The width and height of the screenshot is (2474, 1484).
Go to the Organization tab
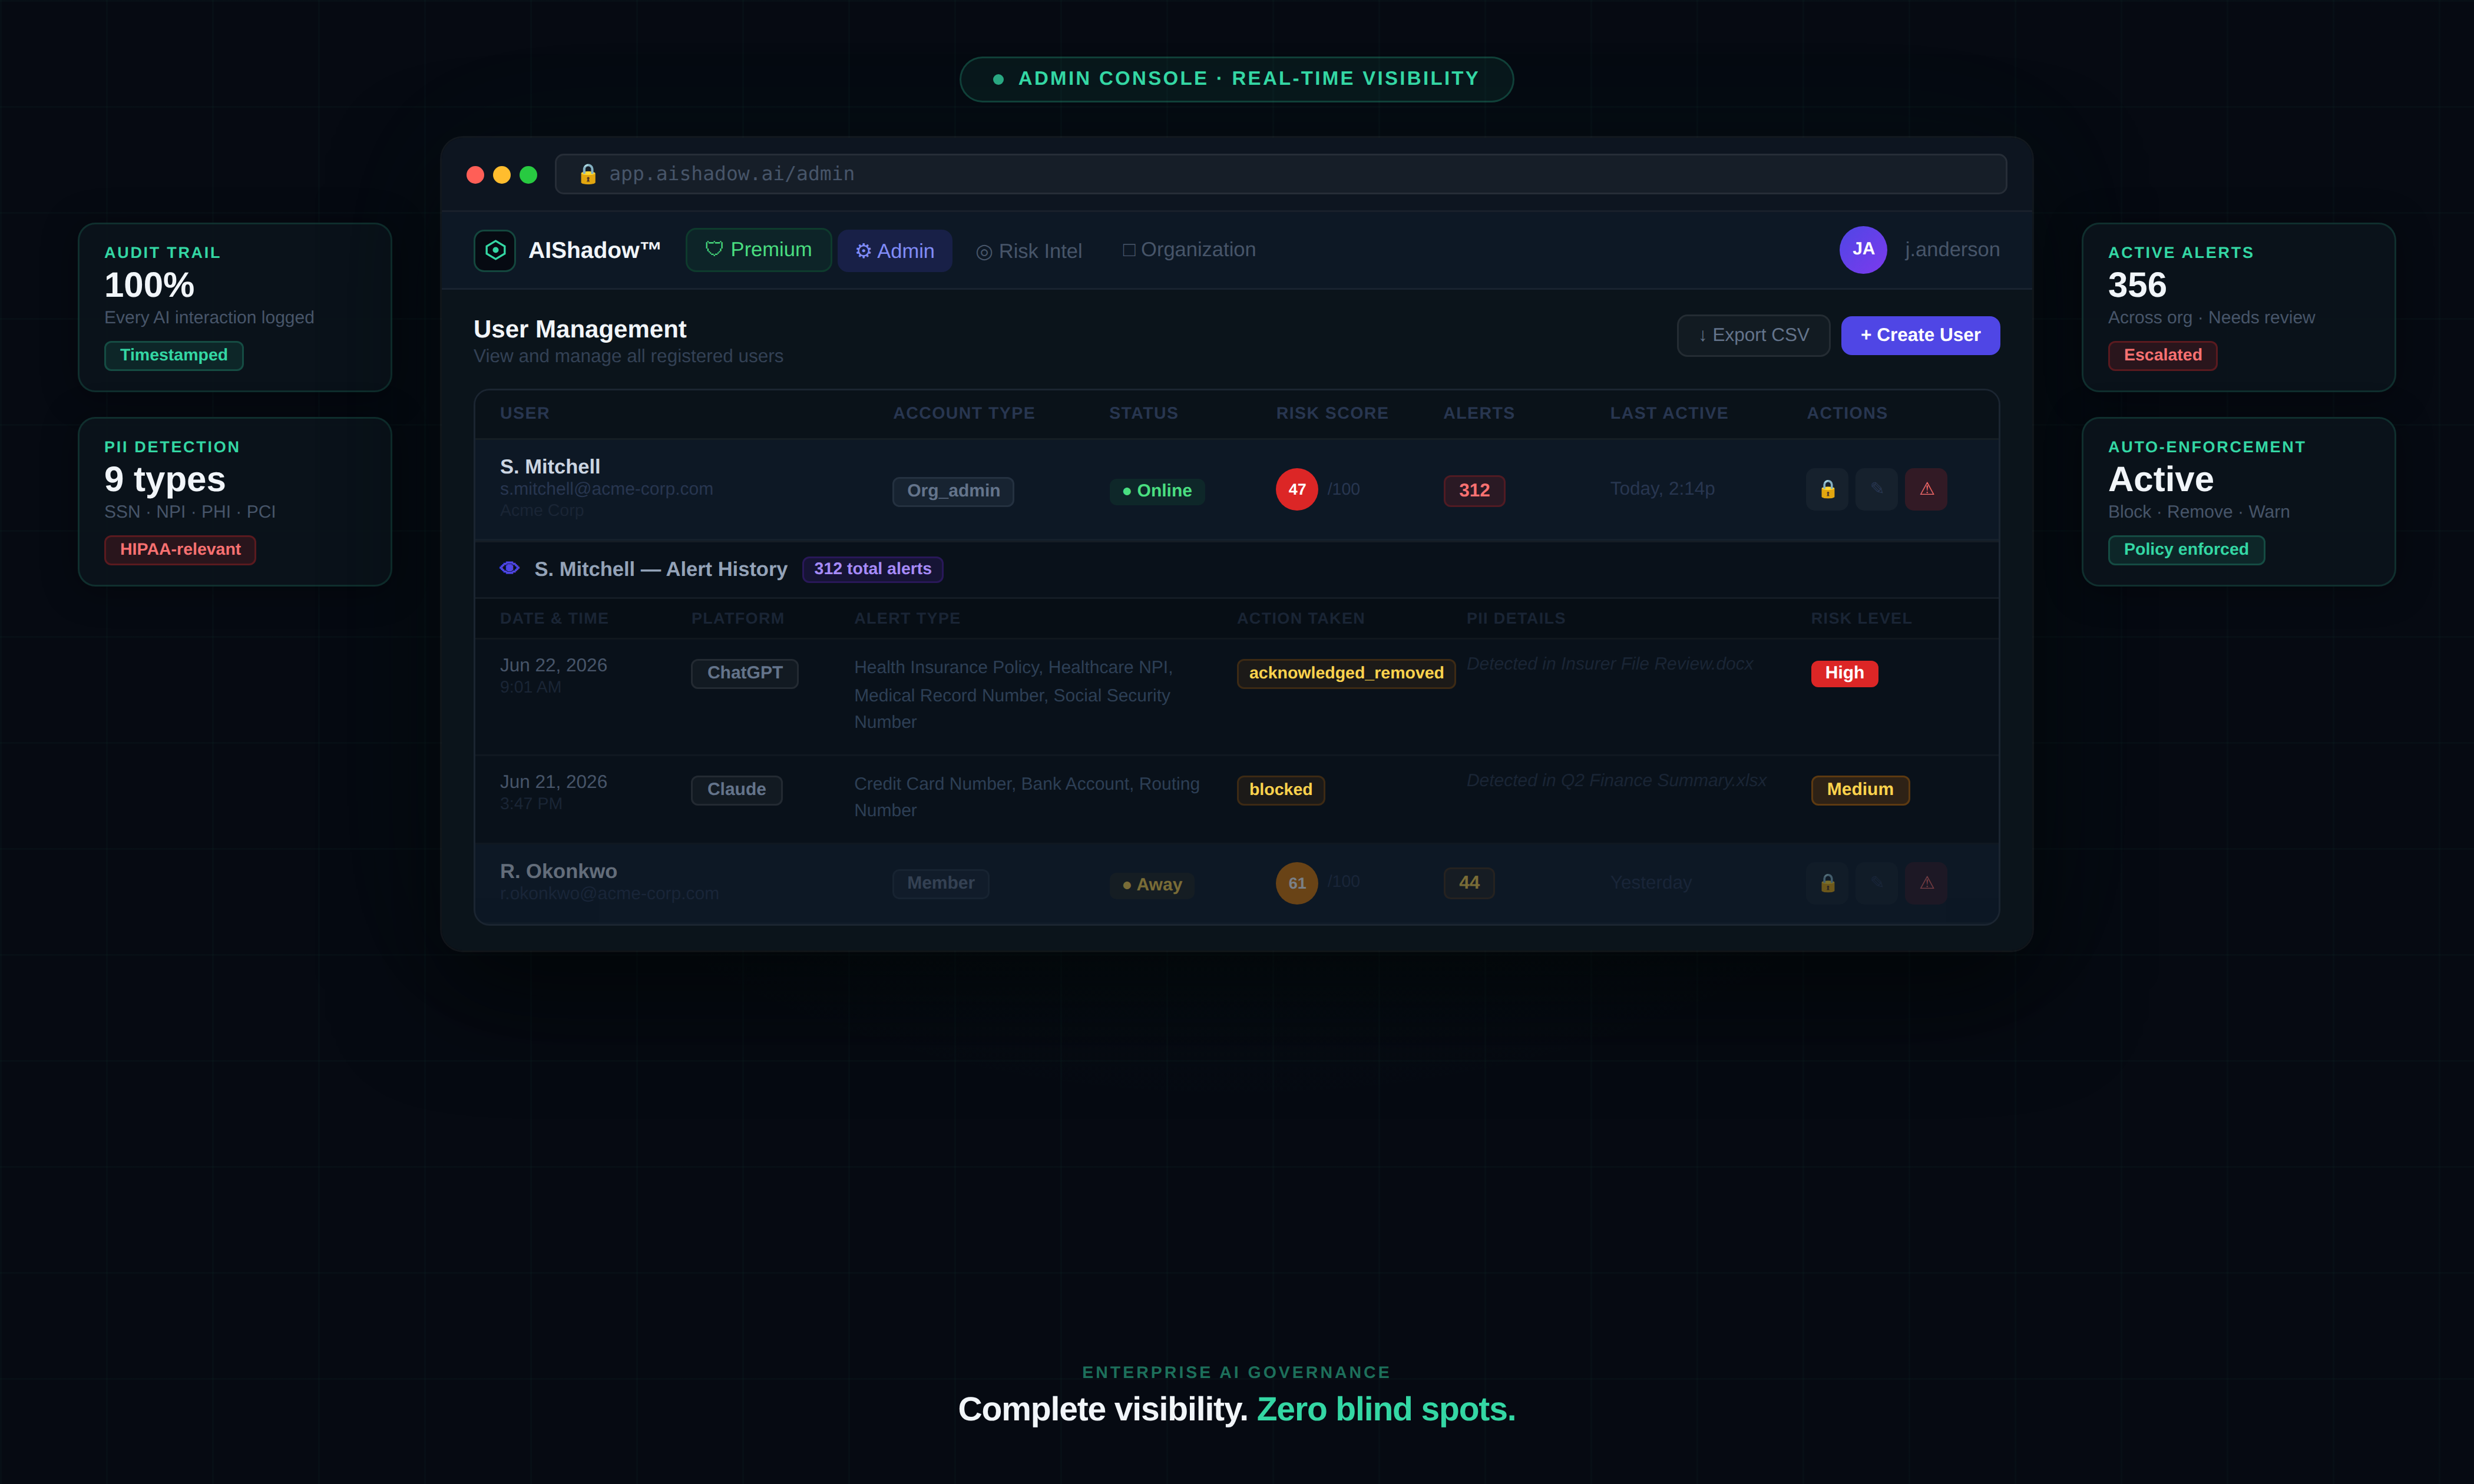(1188, 250)
